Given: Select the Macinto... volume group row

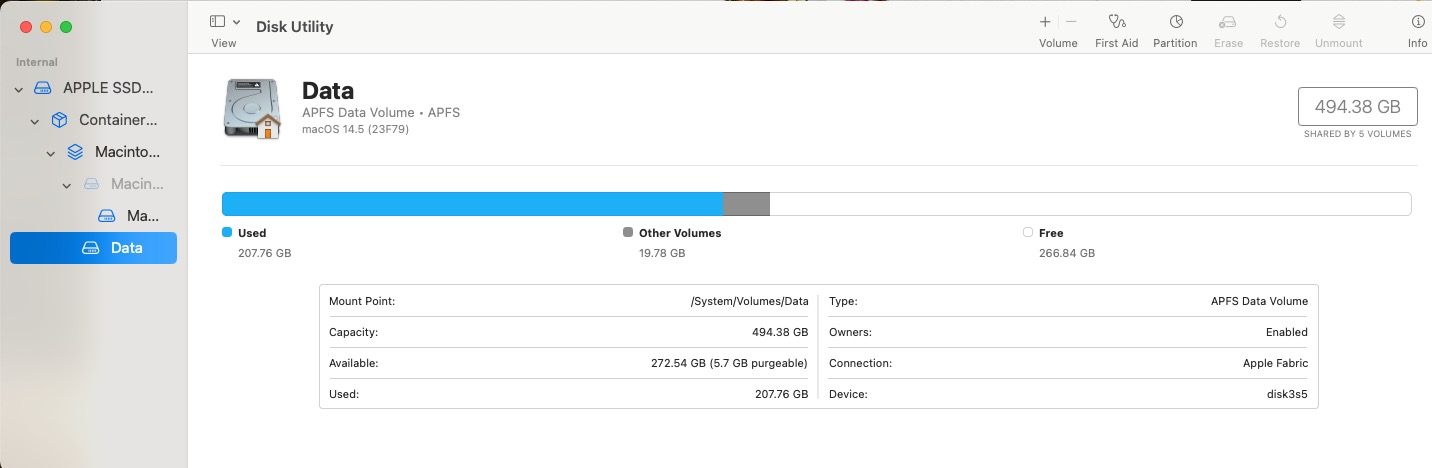Looking at the screenshot, I should coord(93,152).
